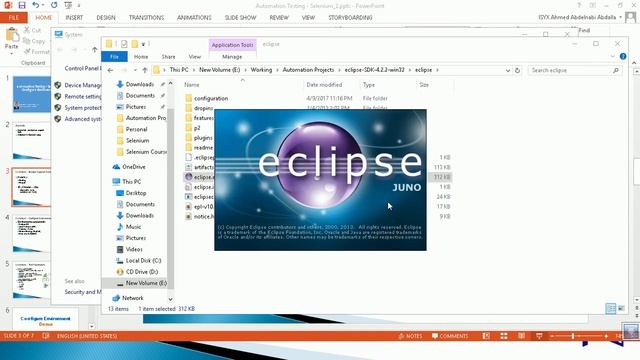Expand chevron after This PC in address path
The width and height of the screenshot is (640, 360).
pos(194,70)
